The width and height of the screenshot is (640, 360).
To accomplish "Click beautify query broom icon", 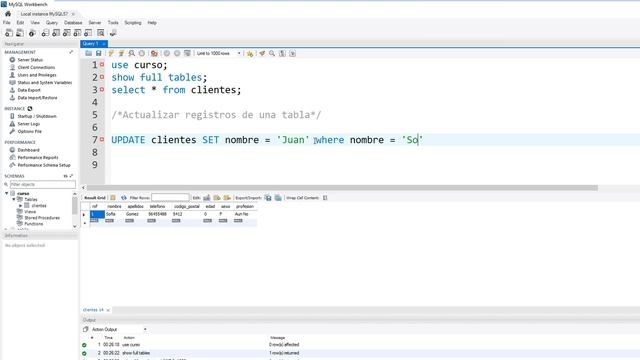I will (262, 53).
